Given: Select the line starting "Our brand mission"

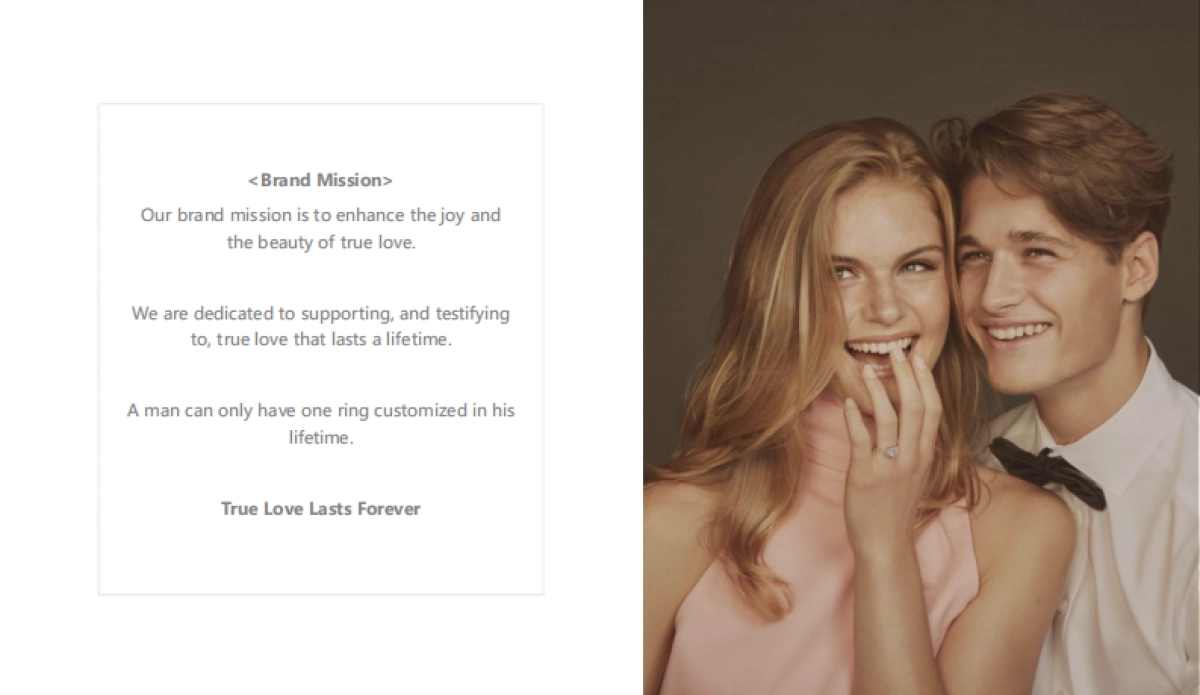Looking at the screenshot, I should pos(320,215).
